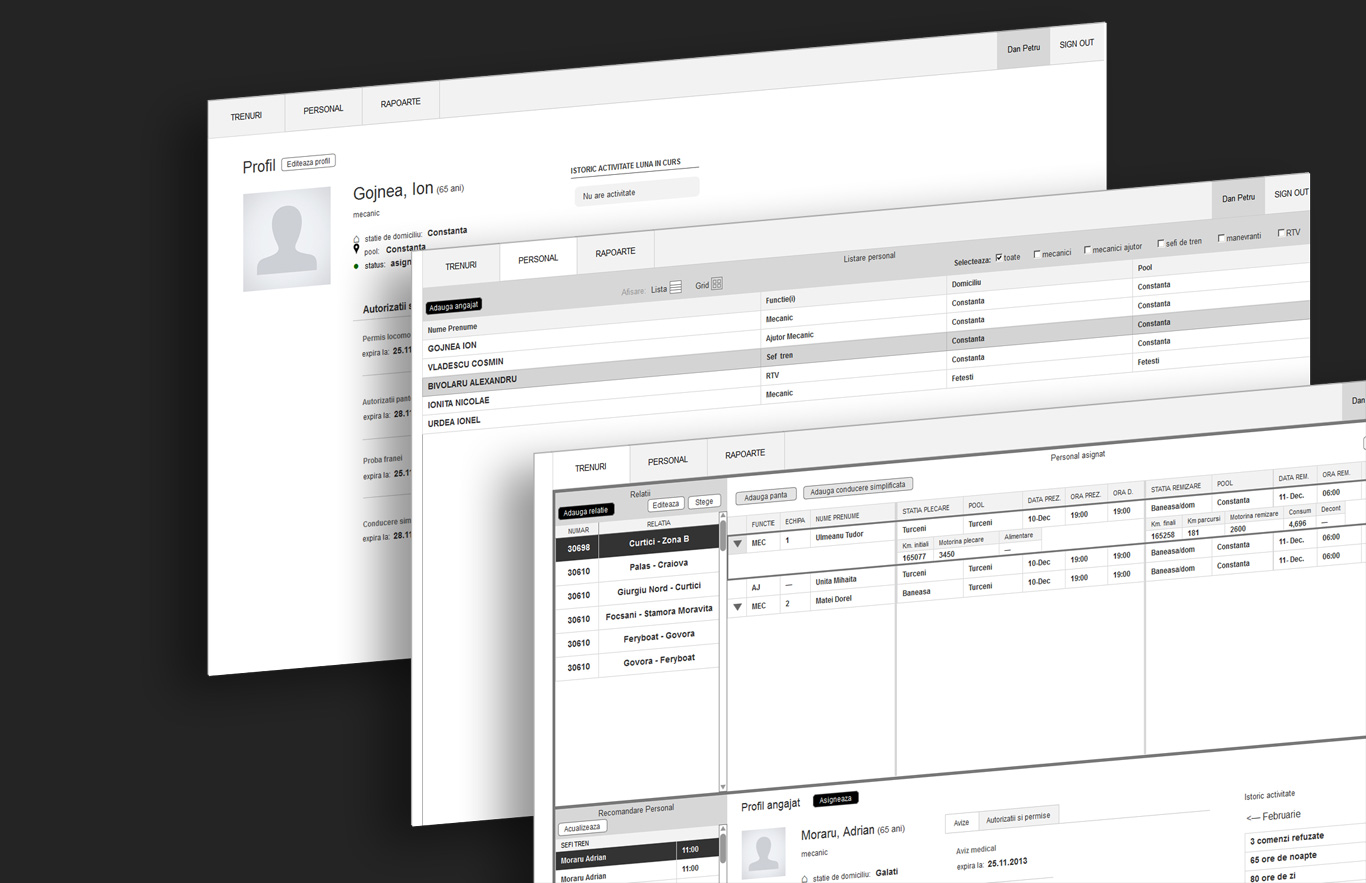Check the 'sefi de tren' filter checkbox
Viewport: 1366px width, 883px height.
point(1161,243)
